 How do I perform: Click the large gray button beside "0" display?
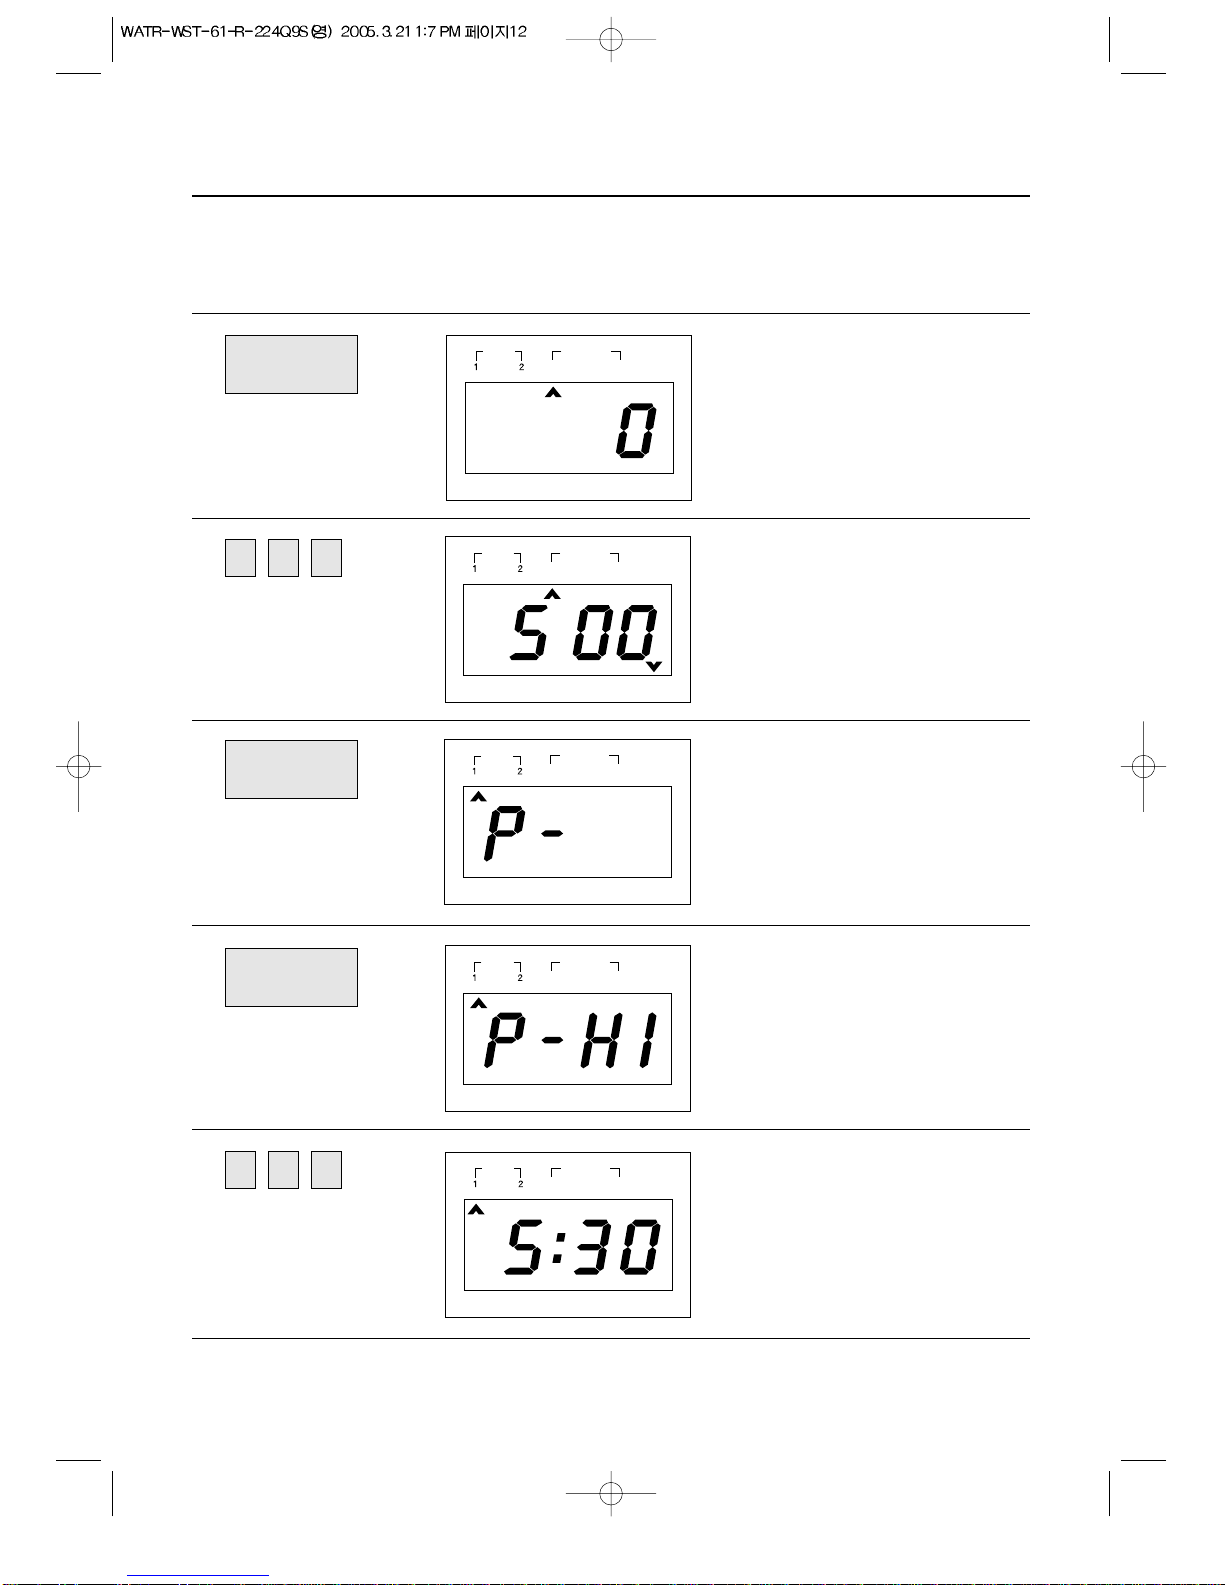click(x=291, y=364)
